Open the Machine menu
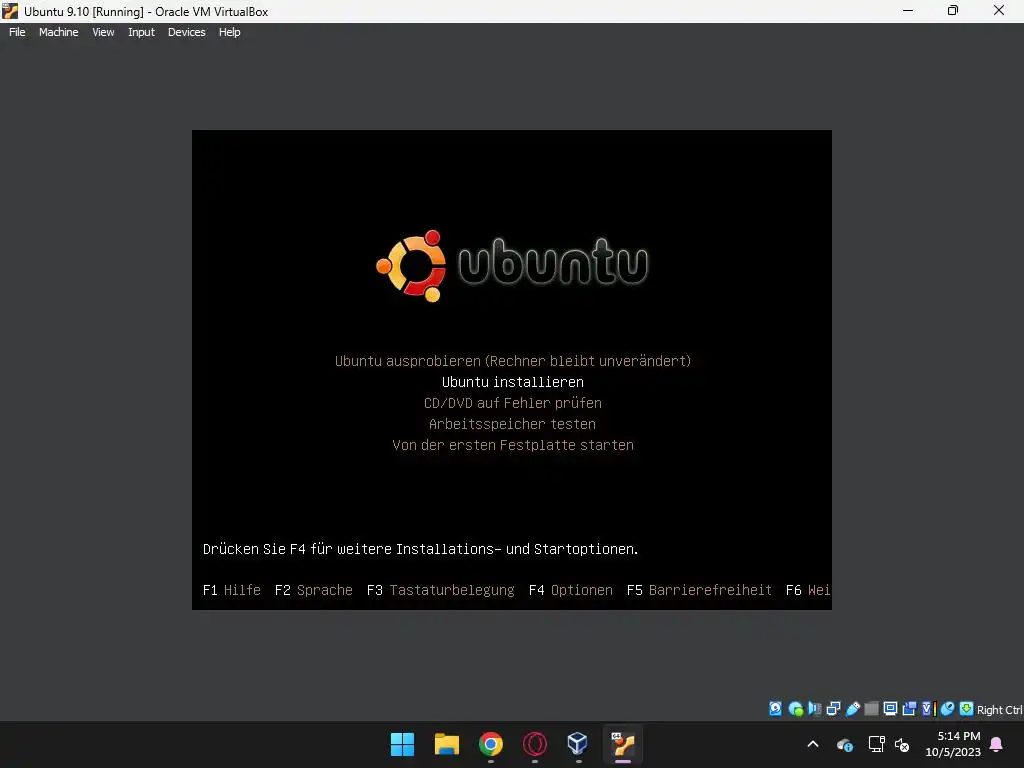 (59, 32)
